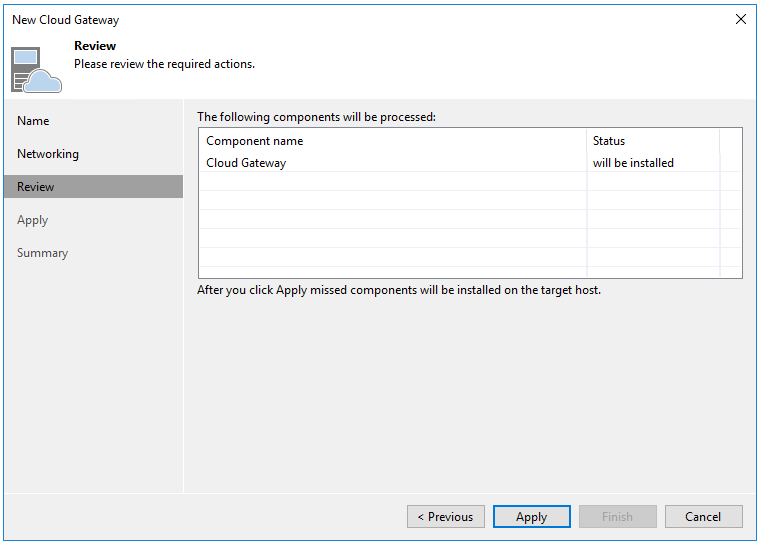Click the New Cloud Gateway title bar
Screen dimensions: 760x545
click(x=300, y=19)
